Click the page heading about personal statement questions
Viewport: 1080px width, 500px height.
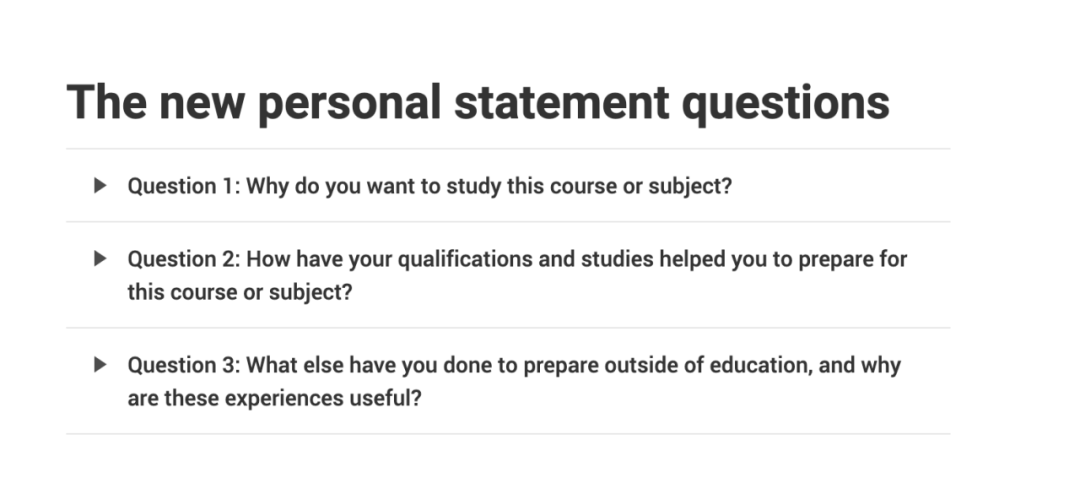pyautogui.click(x=478, y=103)
